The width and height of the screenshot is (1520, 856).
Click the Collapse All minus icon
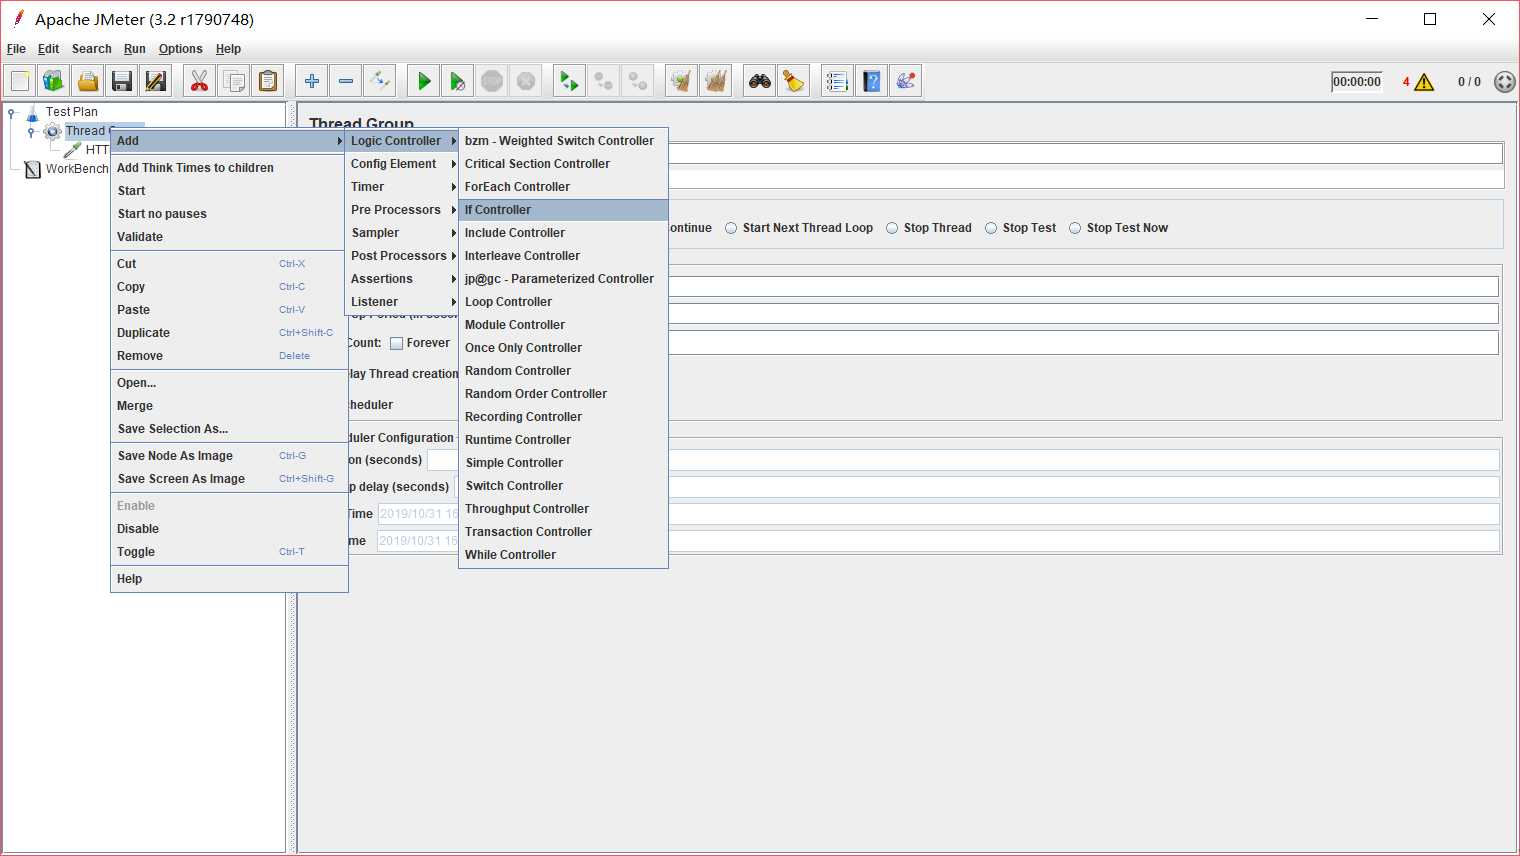point(346,81)
